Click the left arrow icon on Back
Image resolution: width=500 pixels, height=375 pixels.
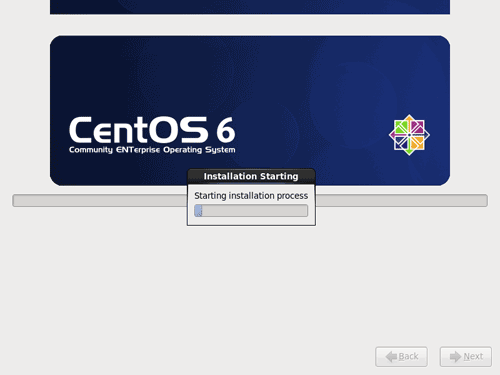coord(391,357)
